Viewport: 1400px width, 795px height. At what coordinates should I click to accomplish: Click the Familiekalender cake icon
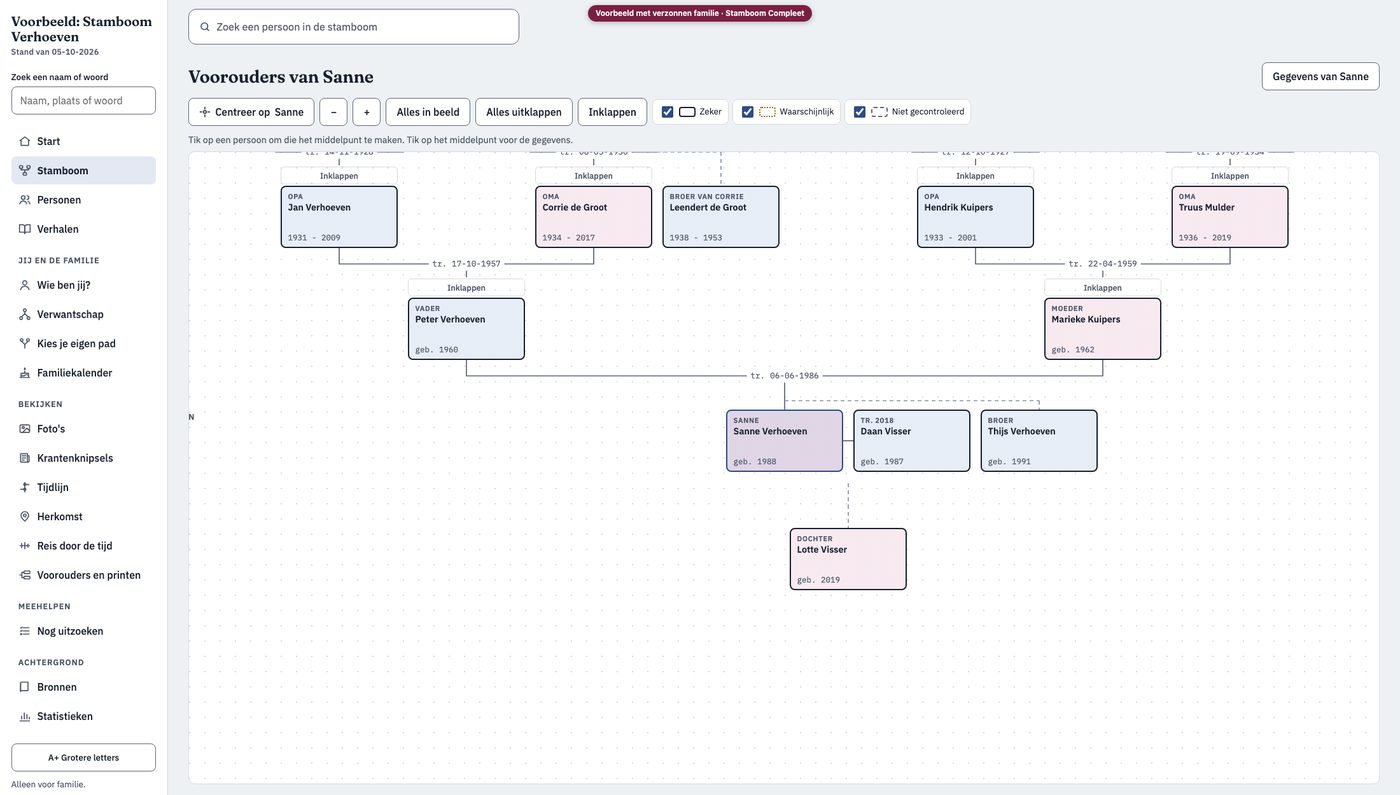tap(25, 373)
